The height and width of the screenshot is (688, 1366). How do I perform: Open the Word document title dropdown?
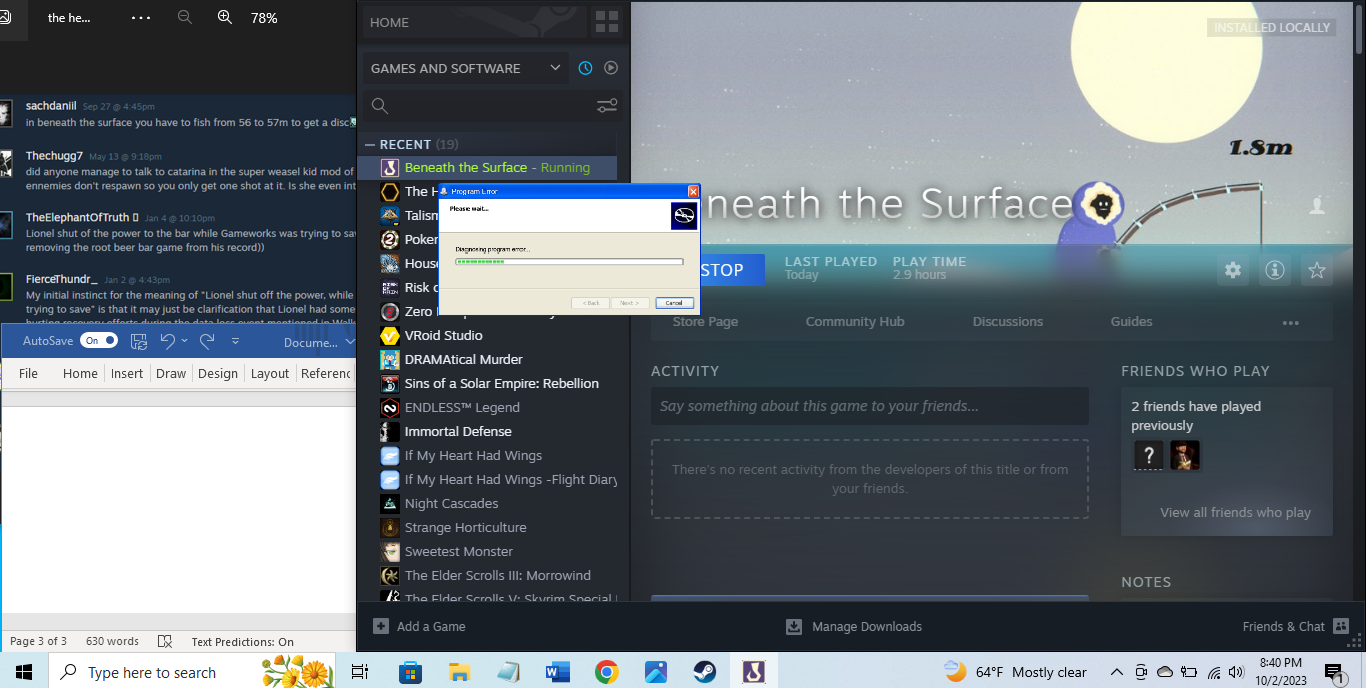point(349,342)
